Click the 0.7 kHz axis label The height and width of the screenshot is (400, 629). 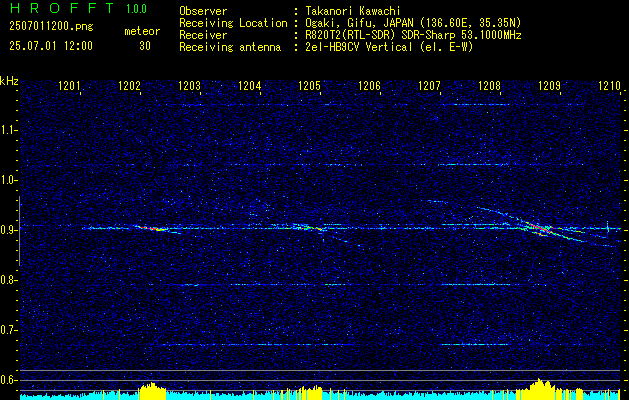(x=7, y=330)
